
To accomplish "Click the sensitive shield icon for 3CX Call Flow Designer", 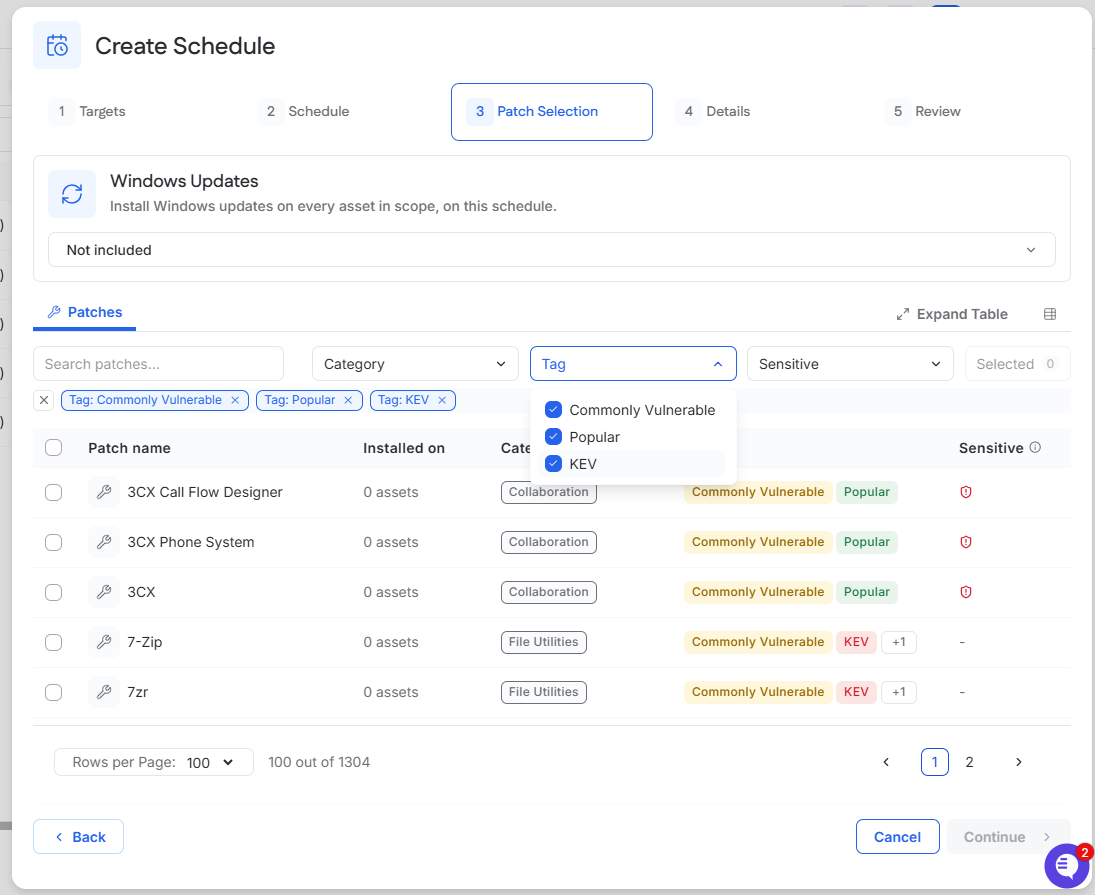I will pyautogui.click(x=966, y=492).
